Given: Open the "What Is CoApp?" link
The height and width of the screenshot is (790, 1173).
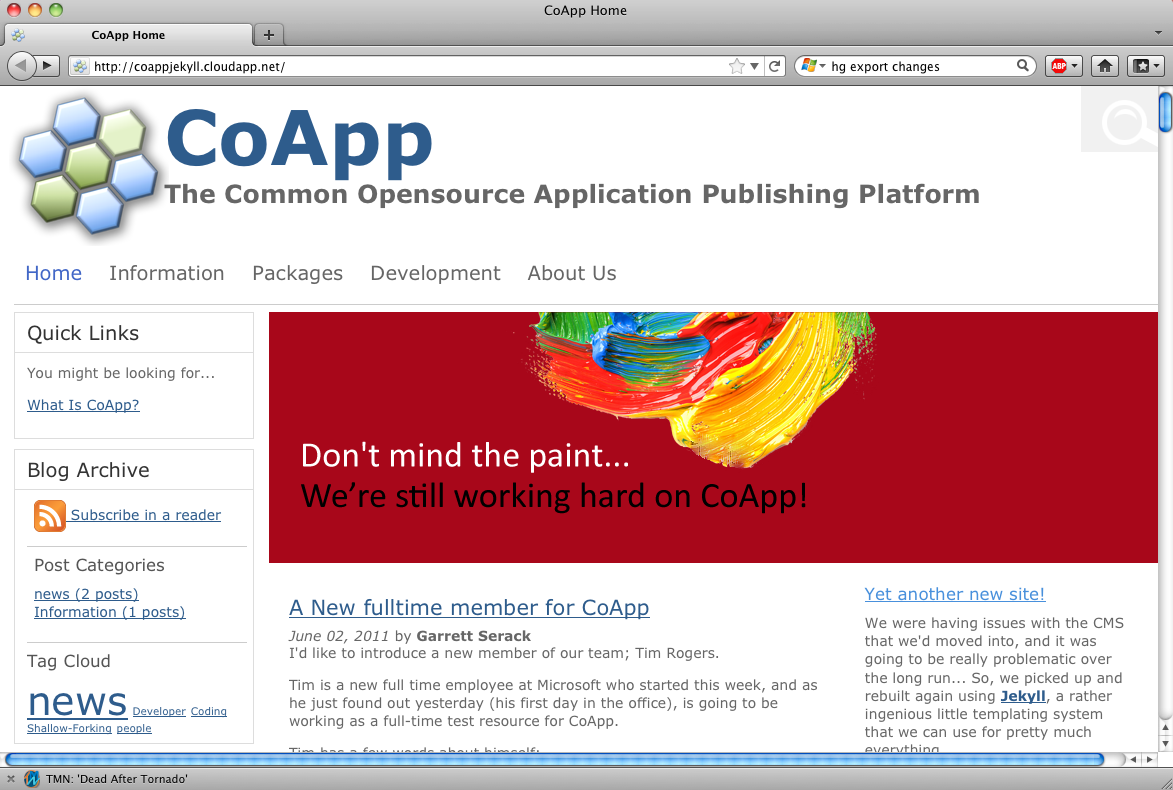Looking at the screenshot, I should tap(83, 405).
